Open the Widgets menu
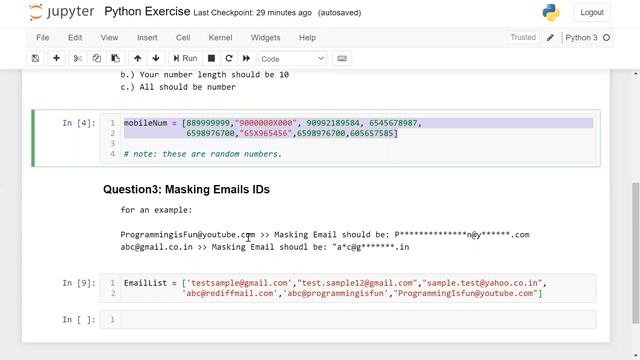This screenshot has width=640, height=360. point(265,38)
